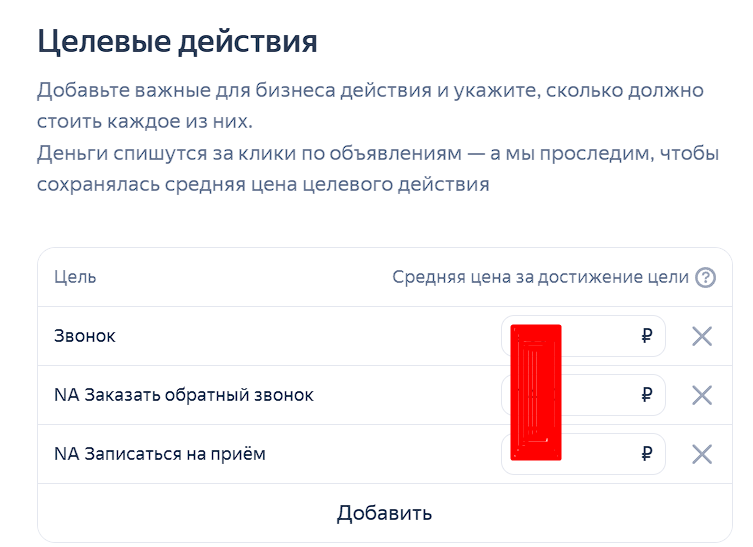
Task: Click the ruble sign for Записаться на приём
Action: (647, 454)
